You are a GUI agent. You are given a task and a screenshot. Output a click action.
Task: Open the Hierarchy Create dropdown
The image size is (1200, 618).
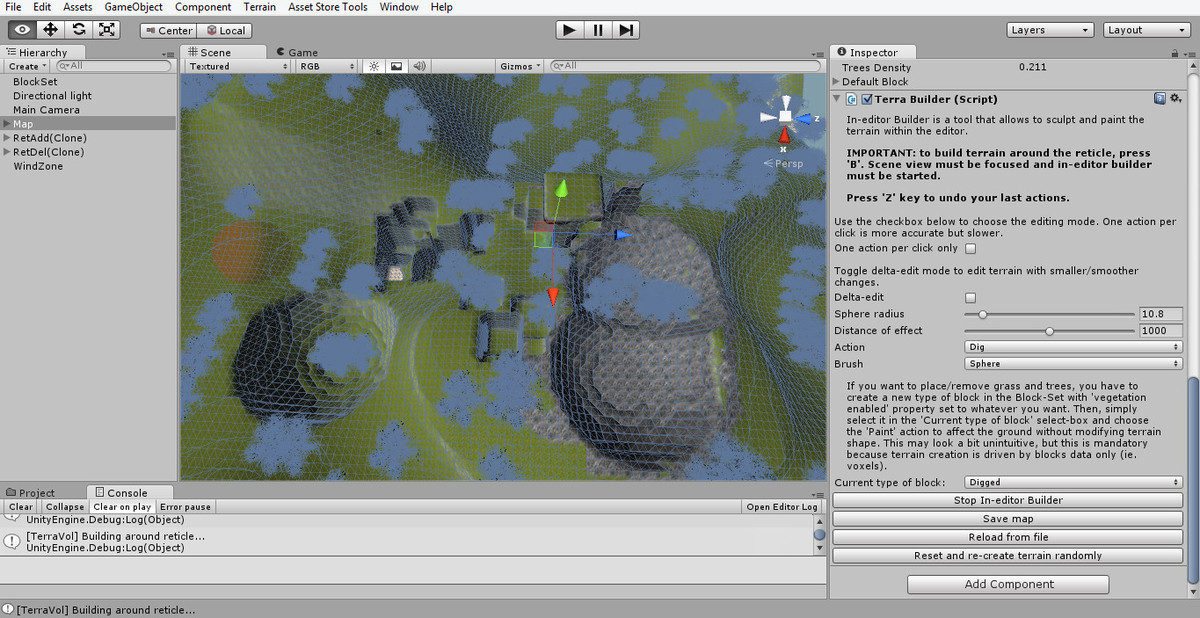[26, 66]
